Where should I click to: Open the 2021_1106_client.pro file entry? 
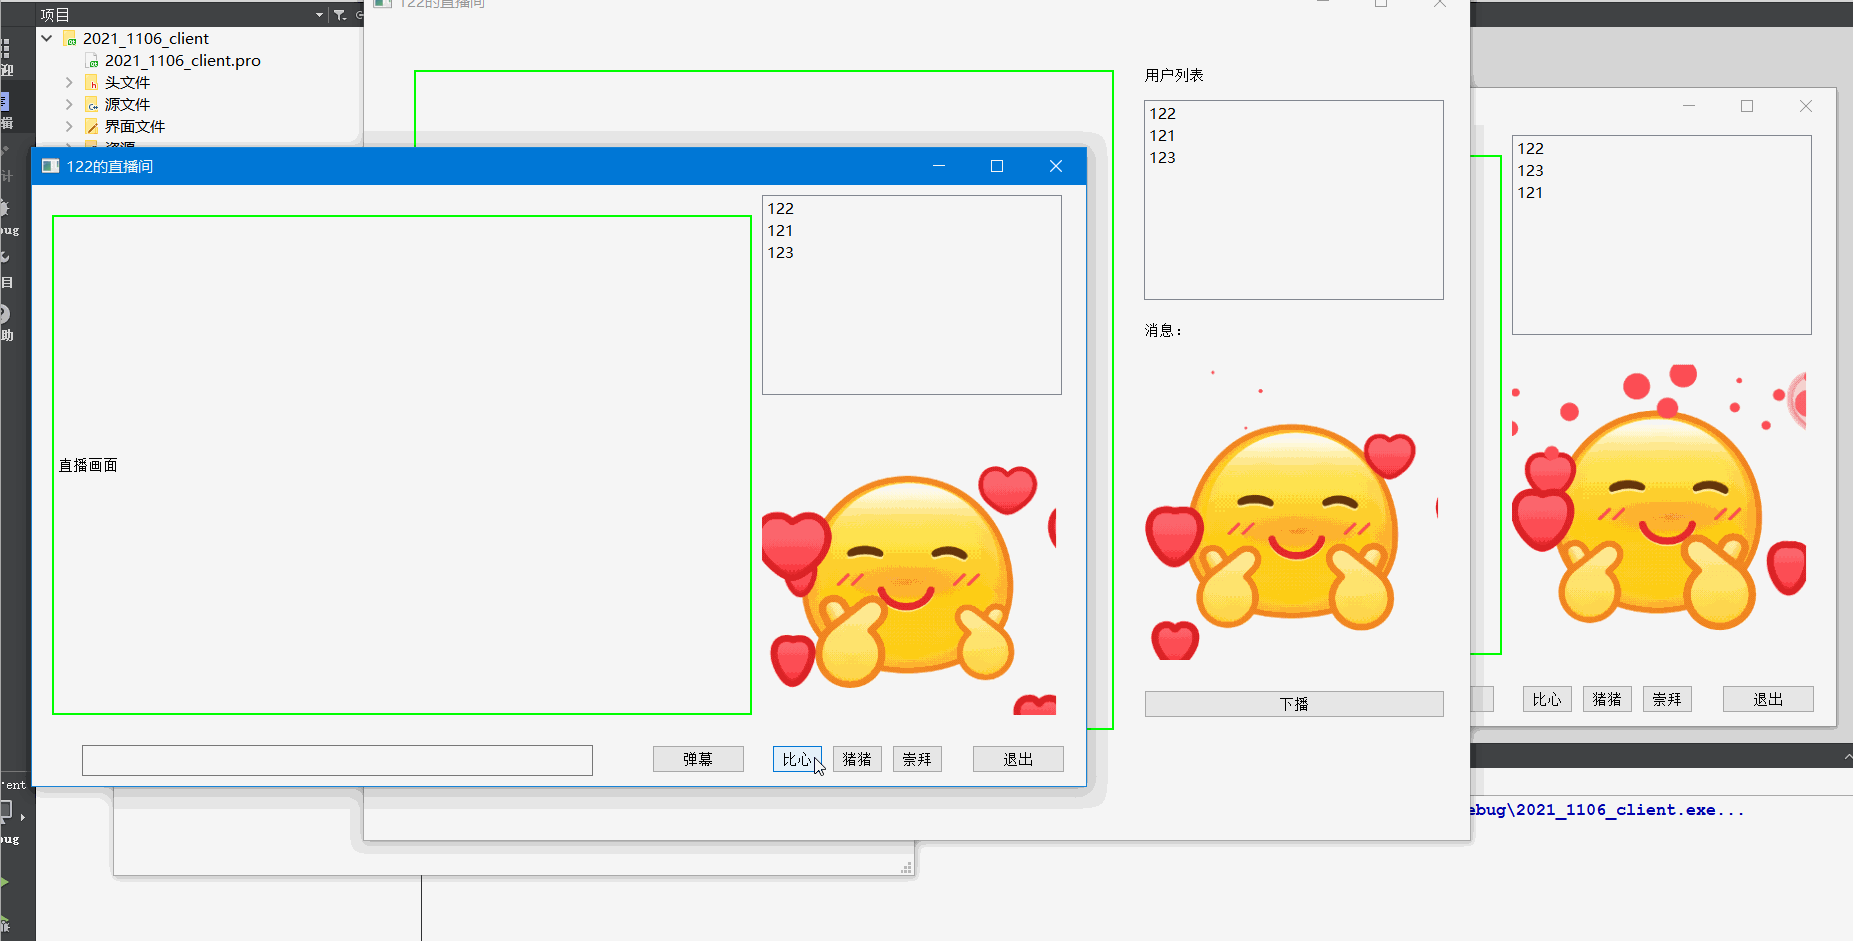tap(183, 60)
